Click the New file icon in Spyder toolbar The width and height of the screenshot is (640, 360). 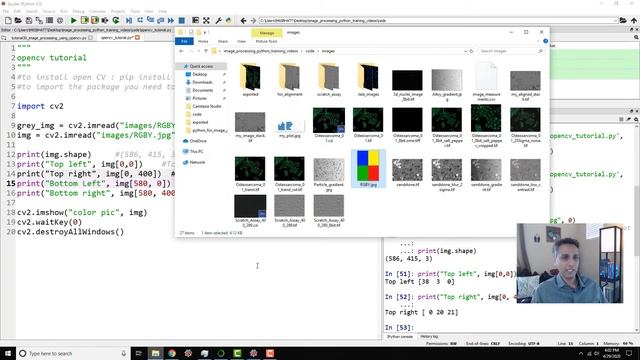pos(8,20)
